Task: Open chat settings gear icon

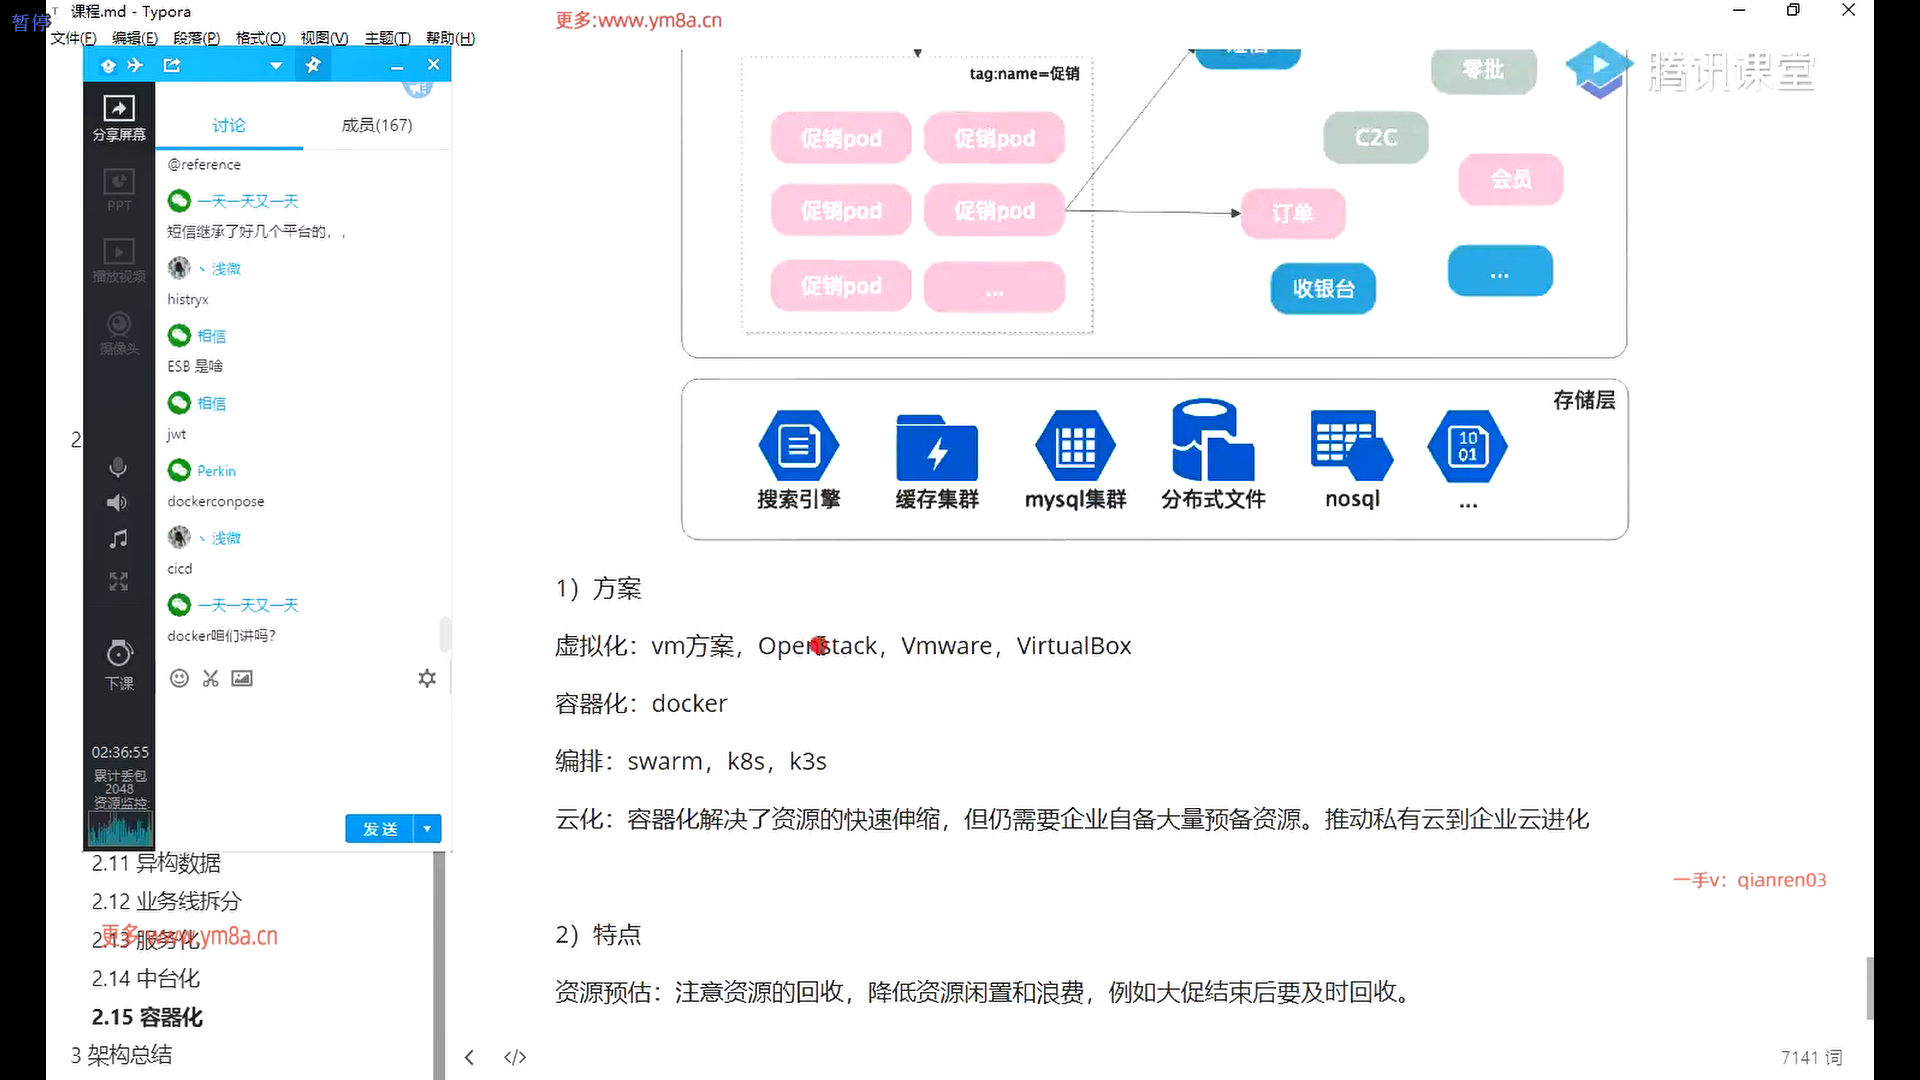Action: pos(427,678)
